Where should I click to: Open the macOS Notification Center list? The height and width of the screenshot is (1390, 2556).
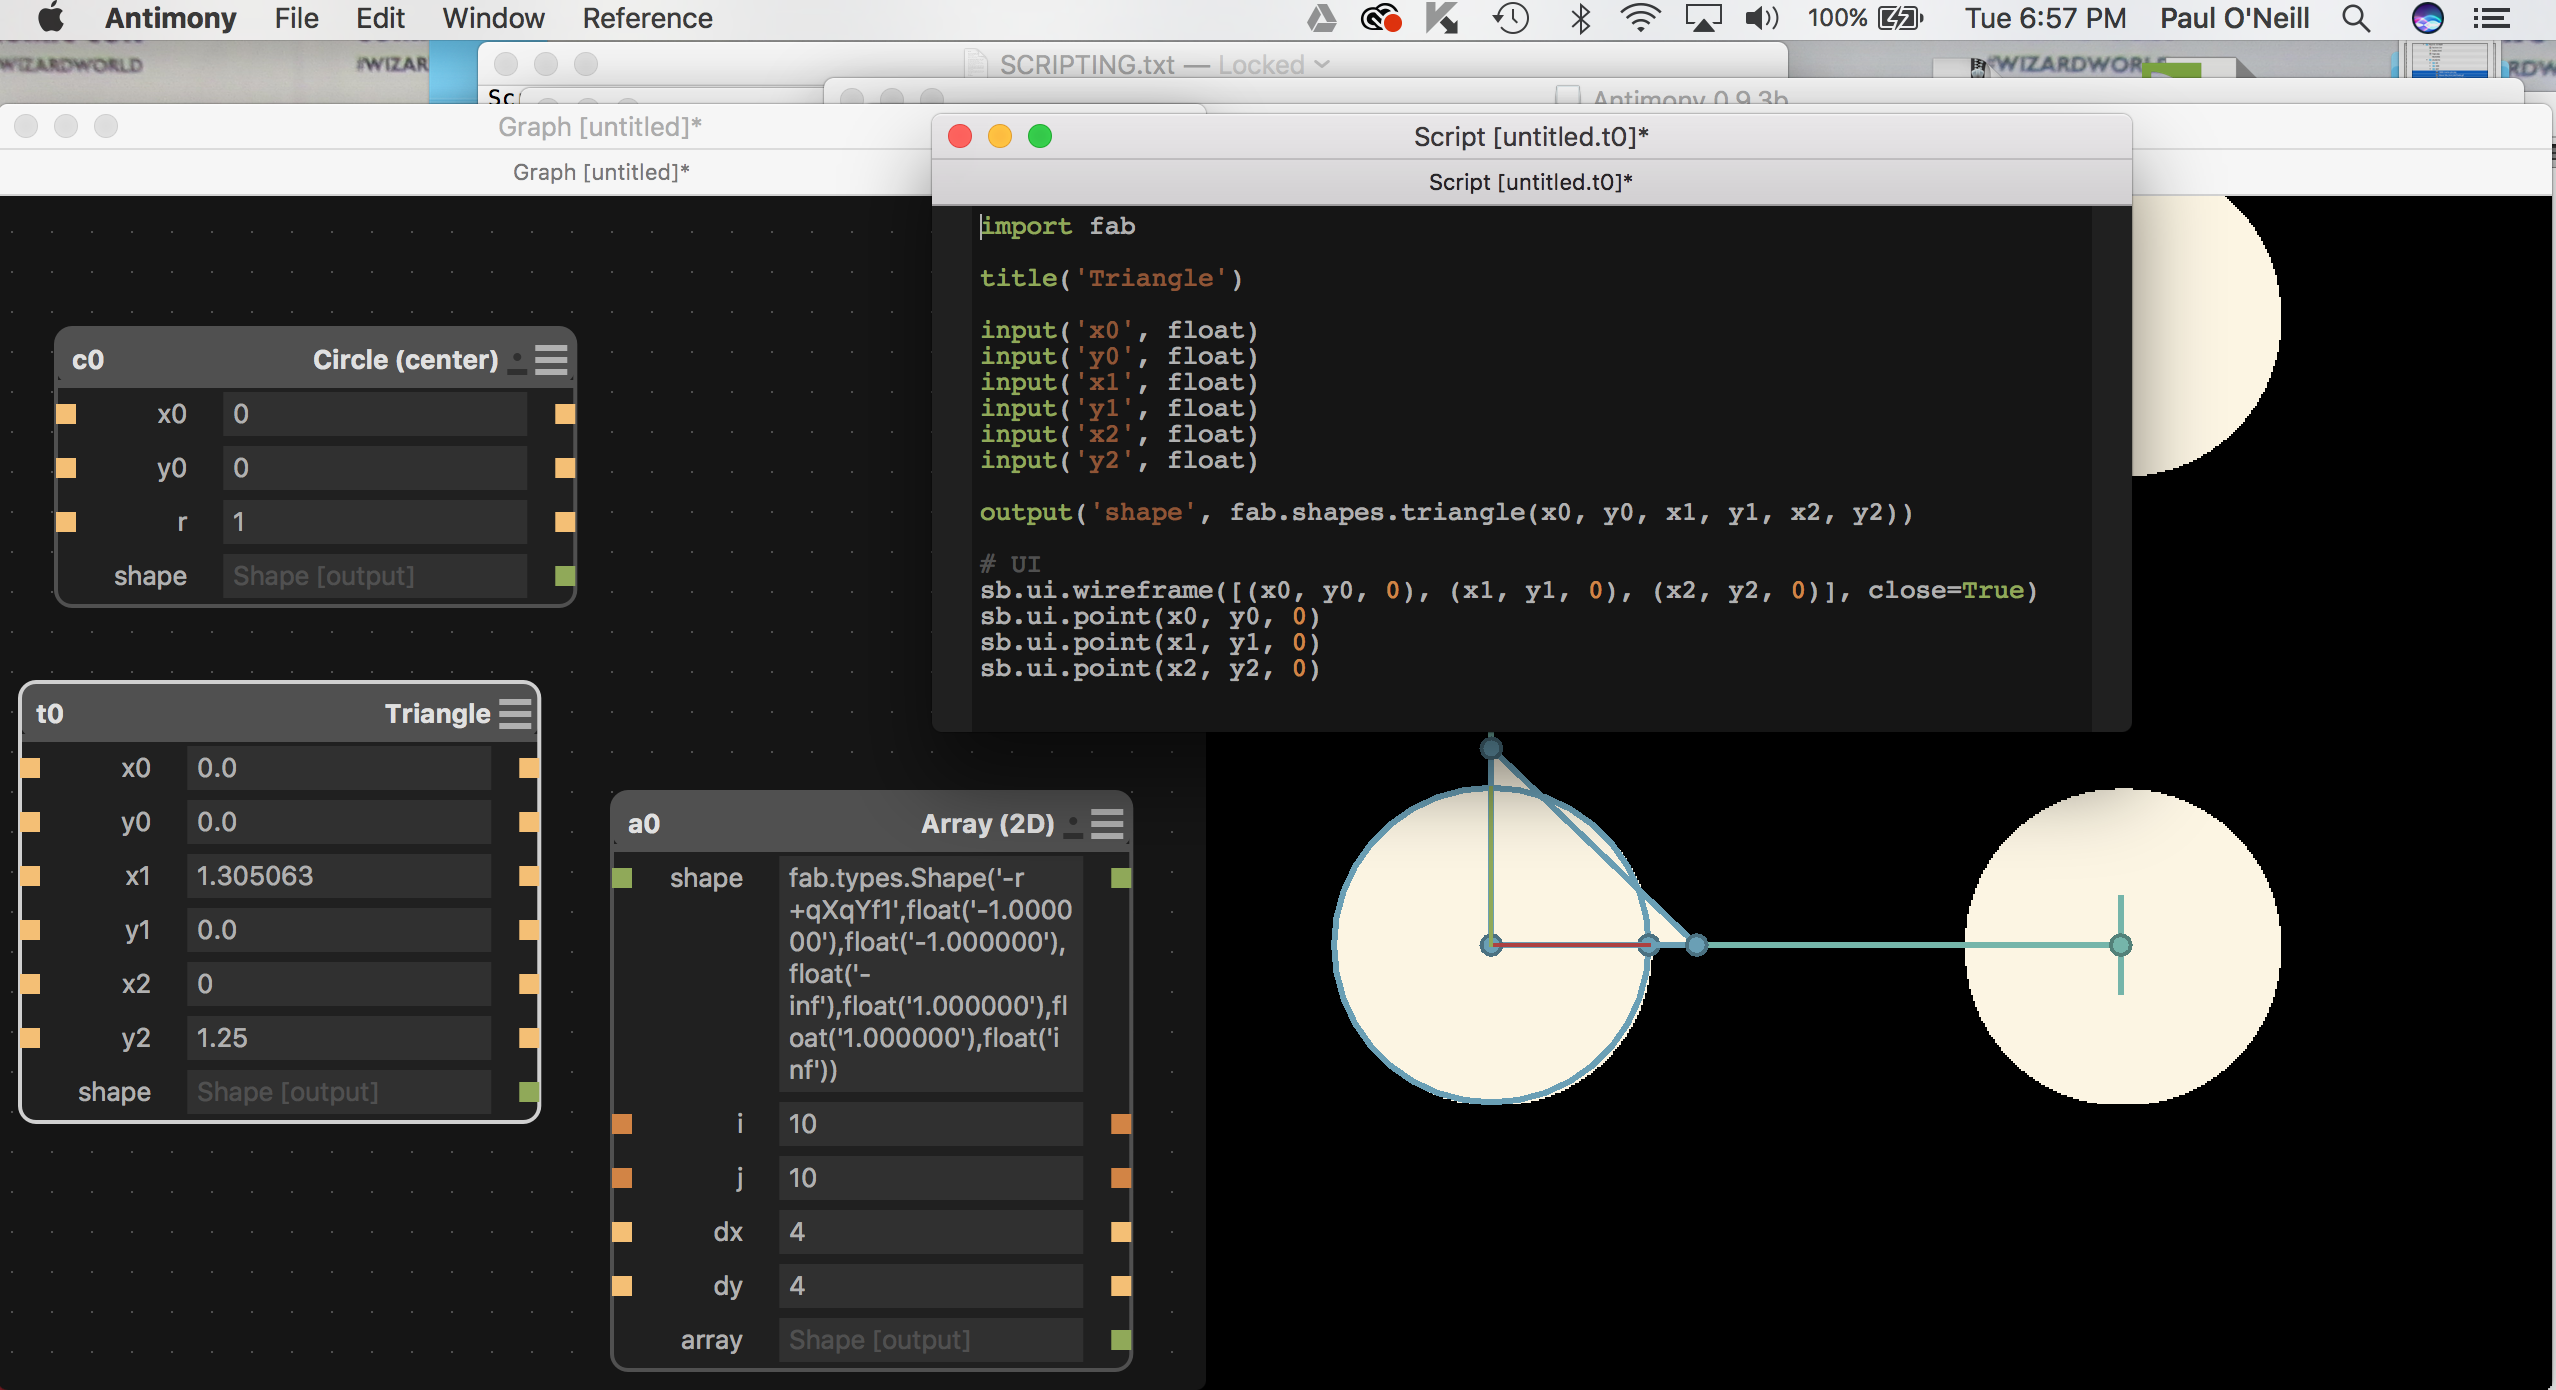pos(2491,18)
